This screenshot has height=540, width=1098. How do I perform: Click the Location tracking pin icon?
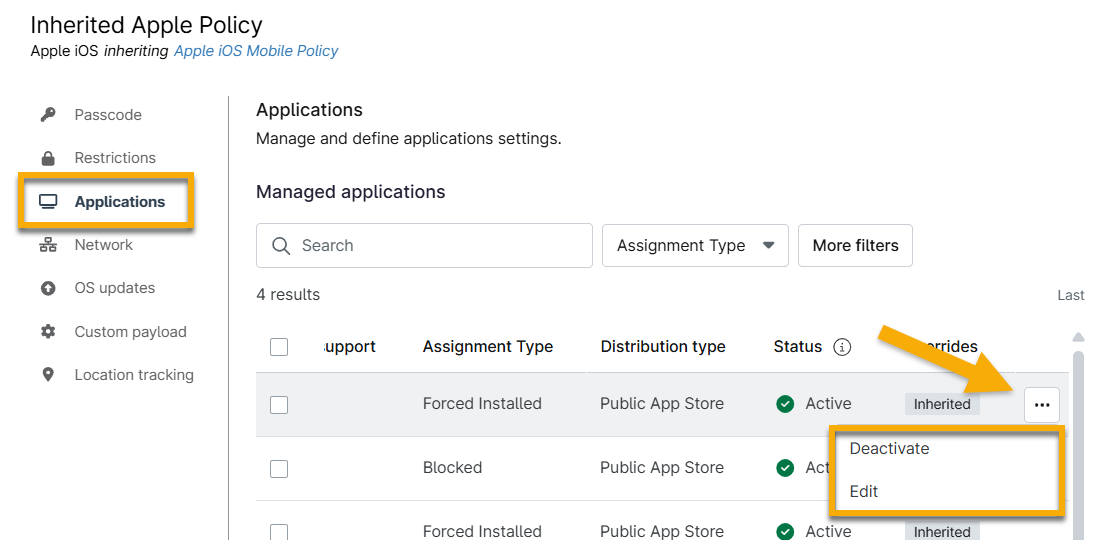click(x=48, y=375)
